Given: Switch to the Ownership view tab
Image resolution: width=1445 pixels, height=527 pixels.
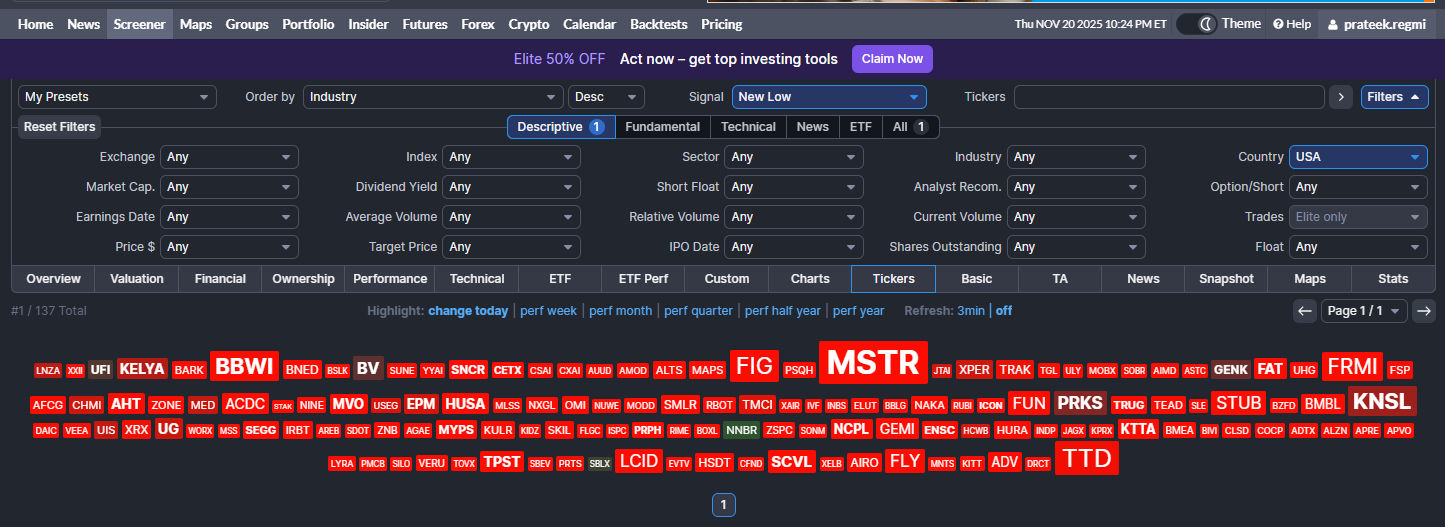Looking at the screenshot, I should point(303,279).
